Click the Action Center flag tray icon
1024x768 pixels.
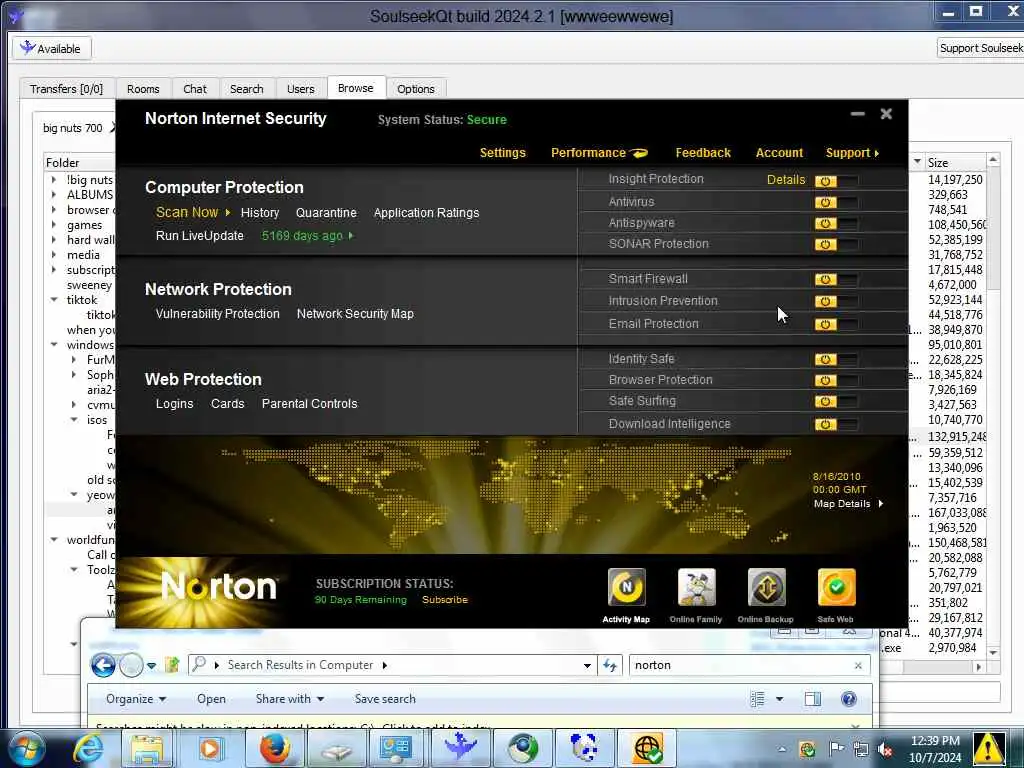[x=836, y=750]
